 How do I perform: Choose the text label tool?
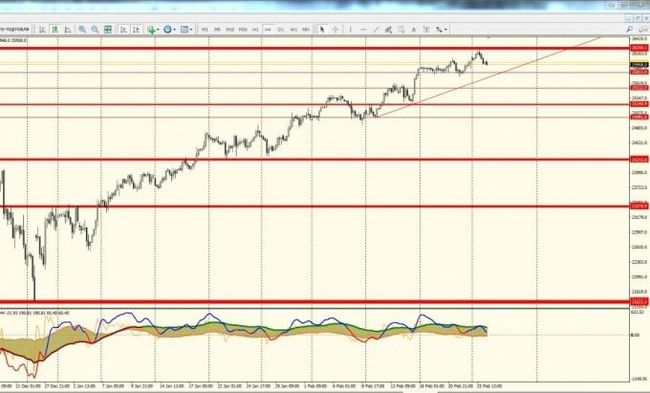click(413, 29)
